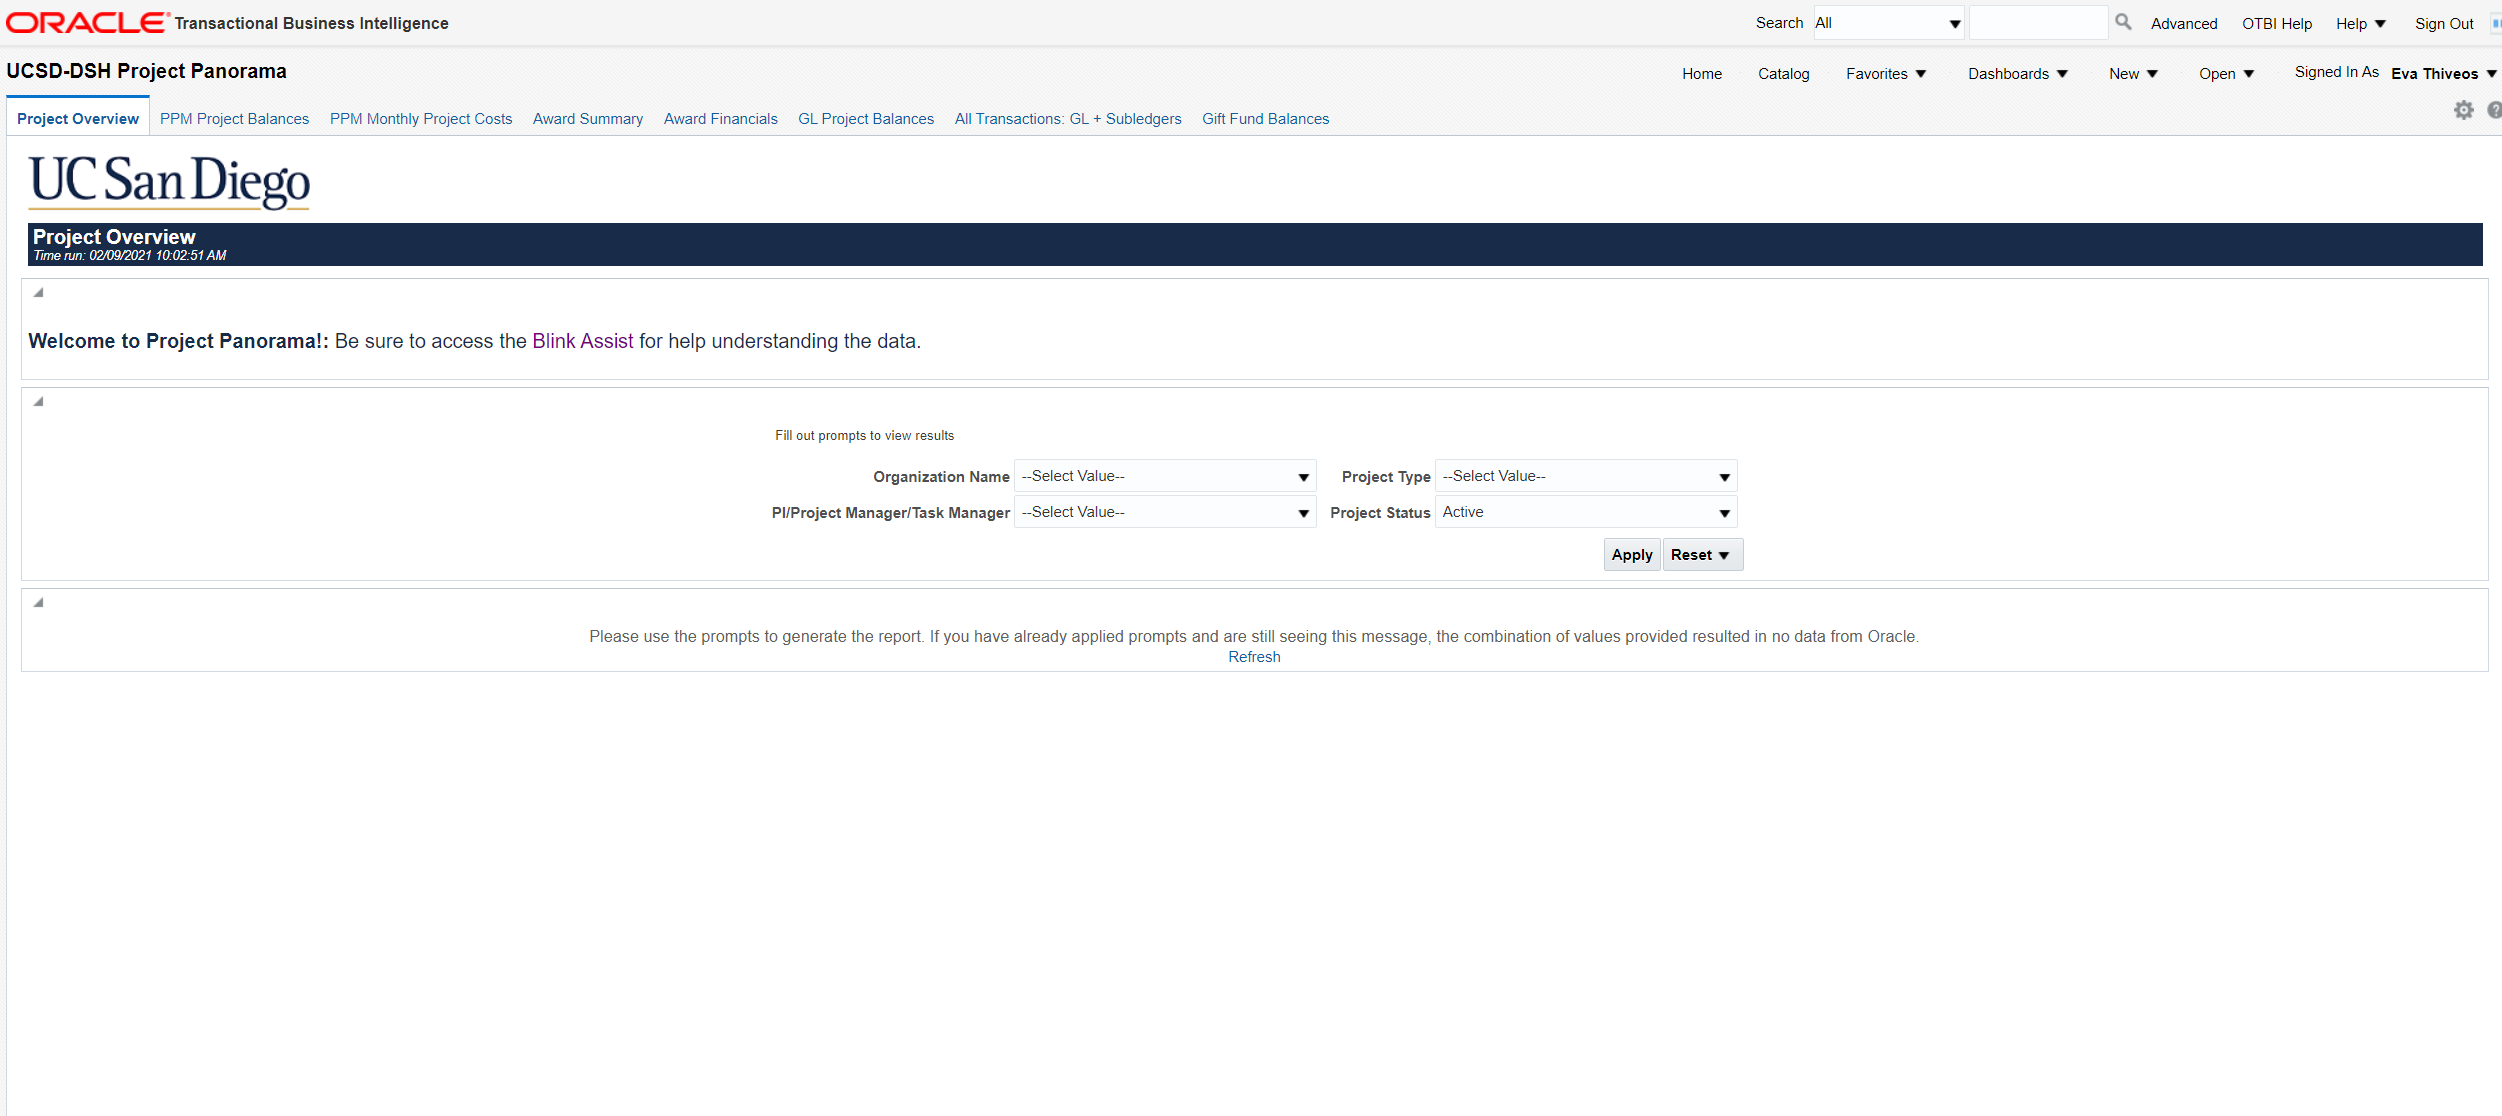
Task: Open the Blink Assist link
Action: [582, 341]
